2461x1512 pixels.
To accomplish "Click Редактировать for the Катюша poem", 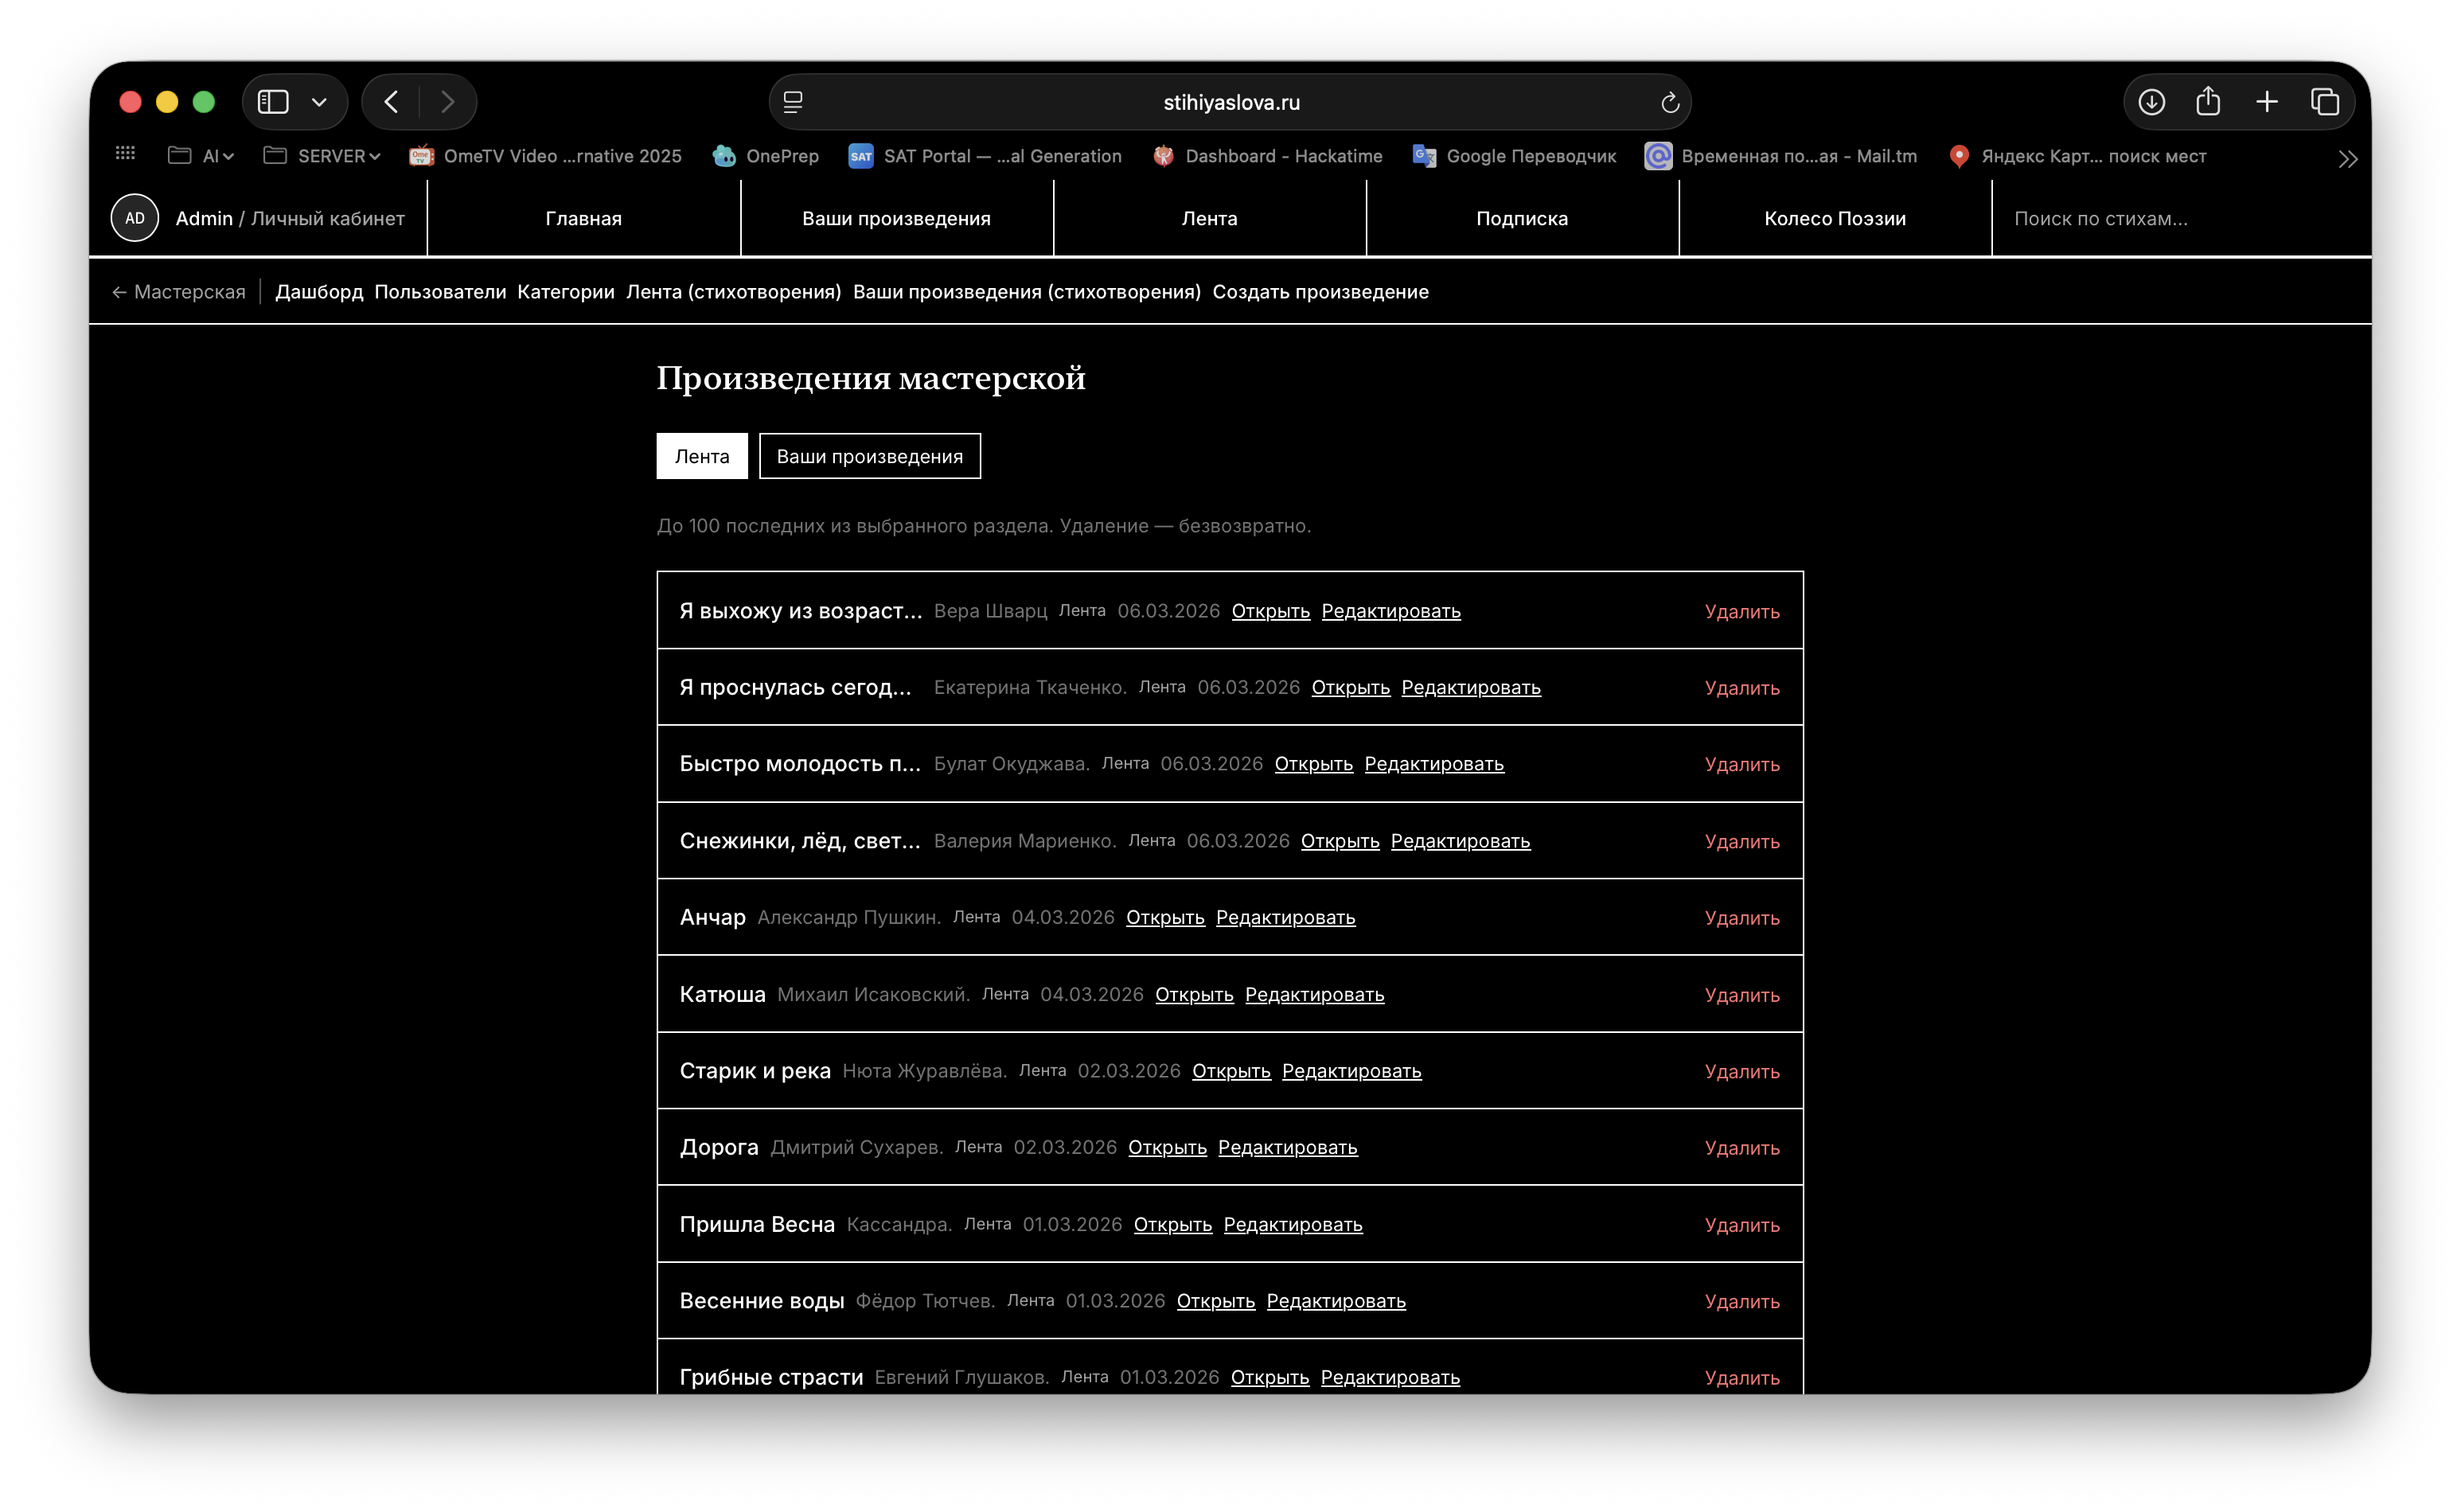I will [1314, 994].
